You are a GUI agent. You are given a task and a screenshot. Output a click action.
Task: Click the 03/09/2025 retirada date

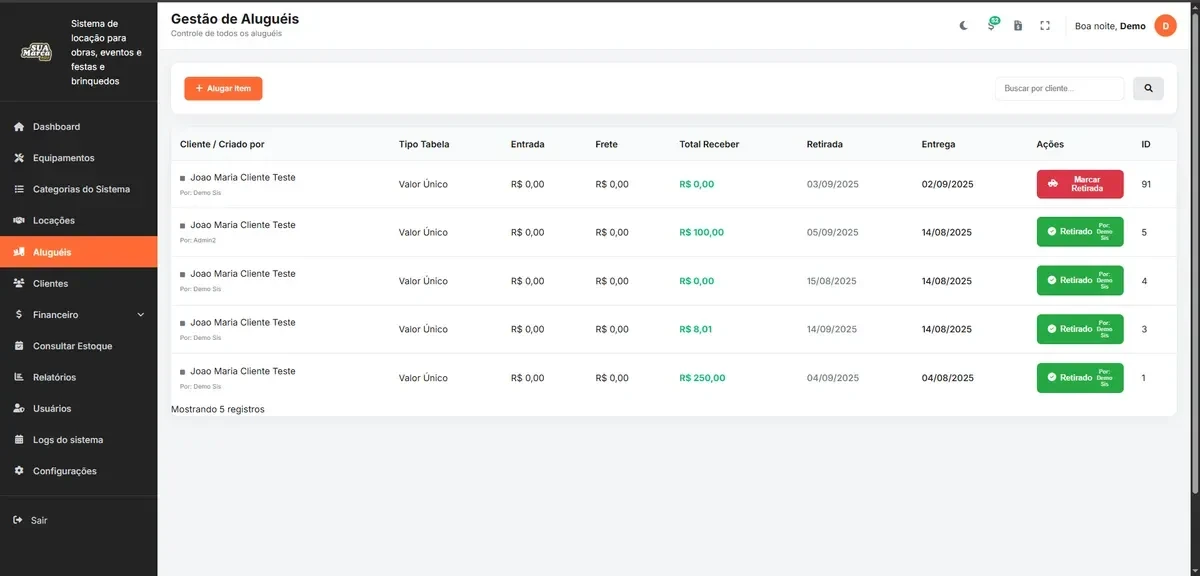click(x=832, y=184)
